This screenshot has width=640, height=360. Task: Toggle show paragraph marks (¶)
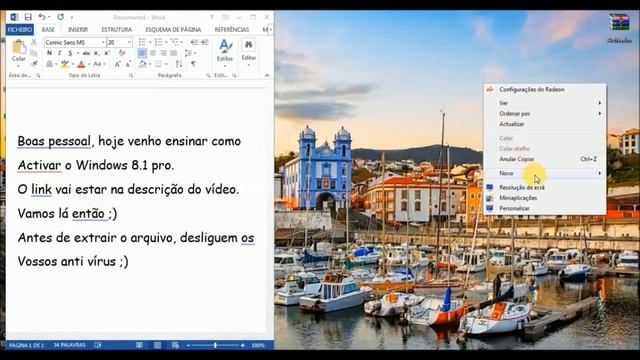click(x=193, y=64)
